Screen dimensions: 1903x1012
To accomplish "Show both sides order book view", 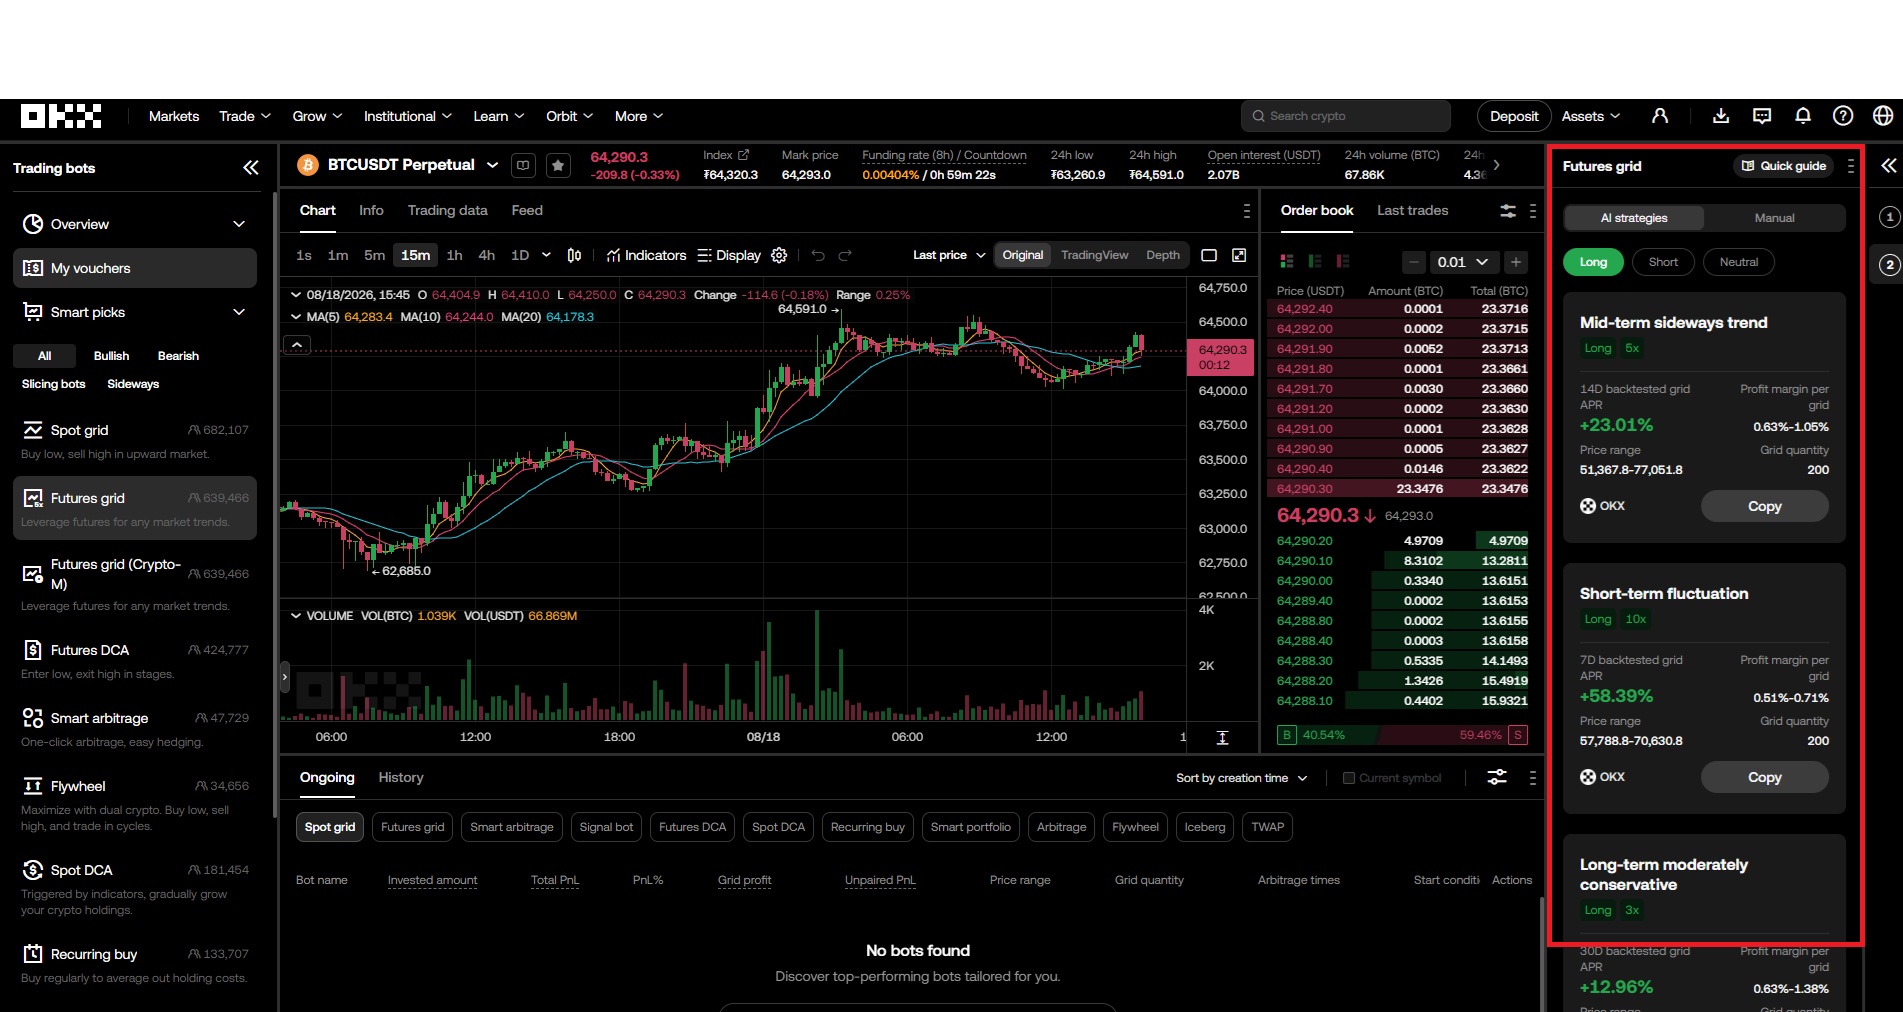I will click(1287, 261).
